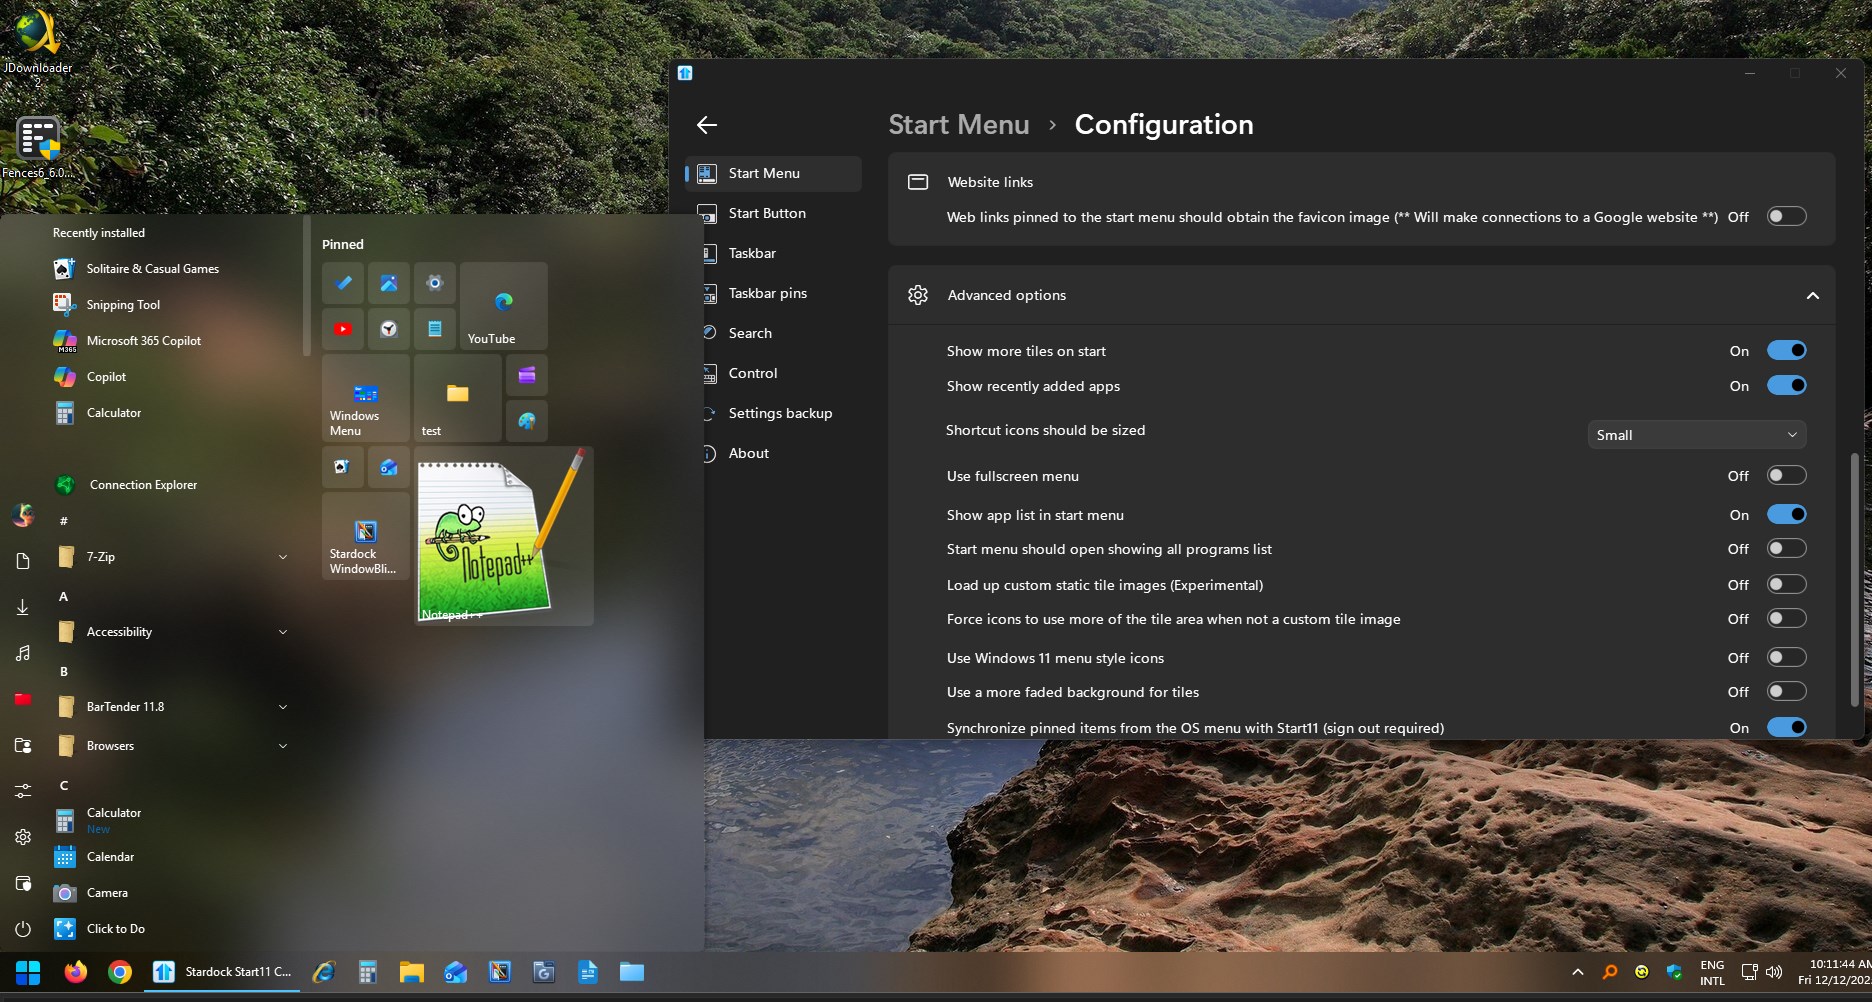The width and height of the screenshot is (1872, 1002).
Task: Toggle website links favicon option on
Action: [1786, 217]
